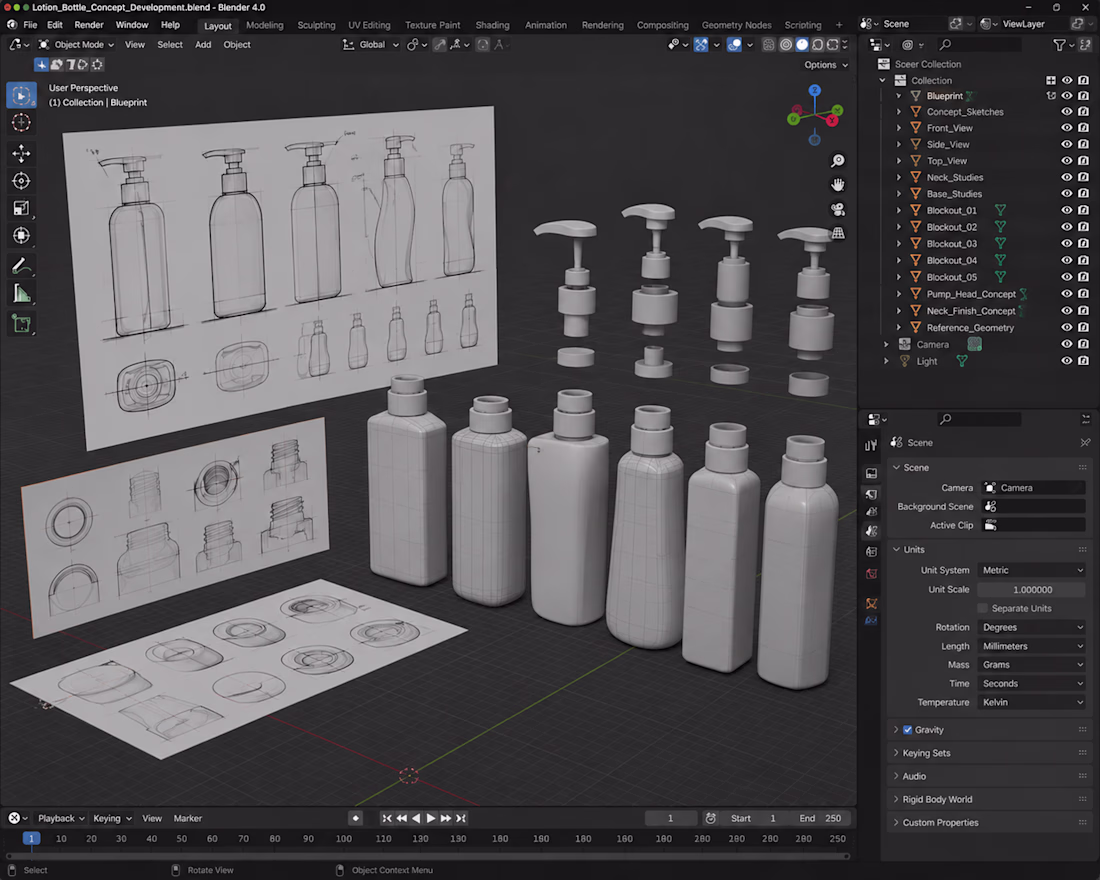Click the Add Cube tool icon
The height and width of the screenshot is (880, 1100).
point(21,324)
